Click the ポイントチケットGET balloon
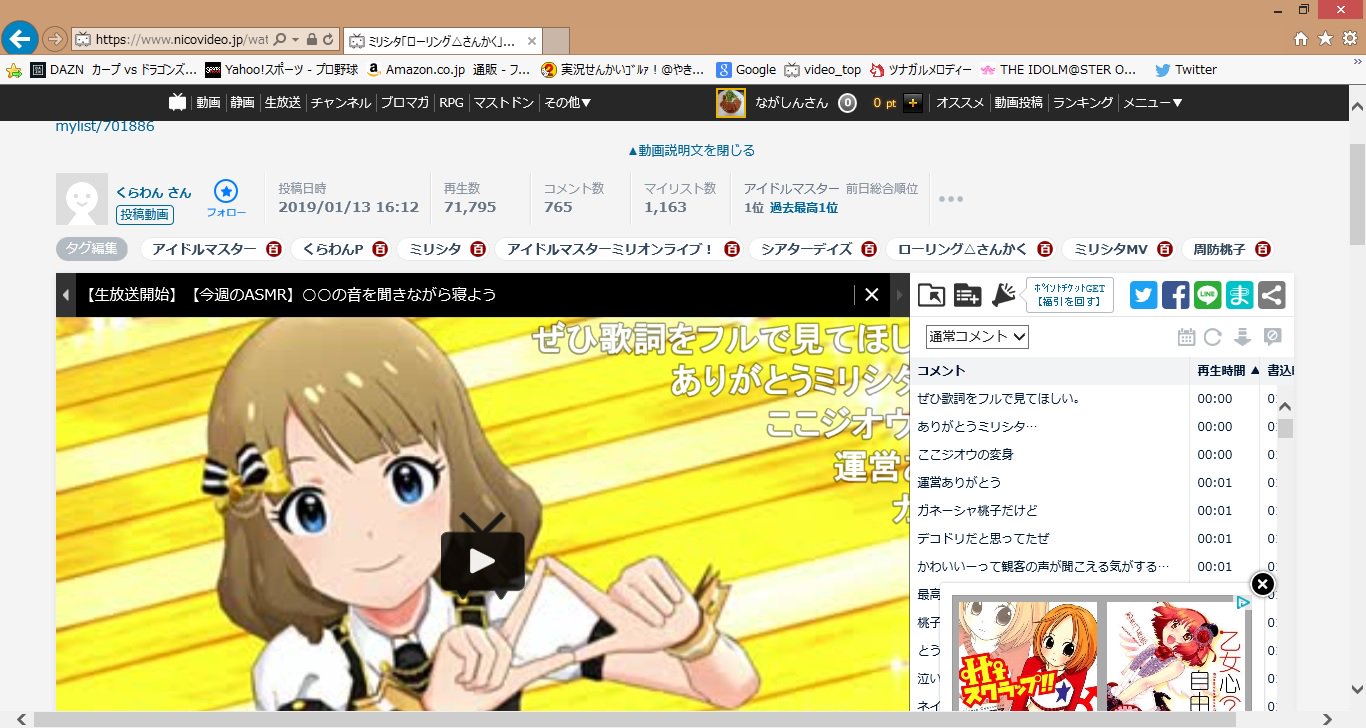Screen dimensions: 1366x728 coord(1070,294)
